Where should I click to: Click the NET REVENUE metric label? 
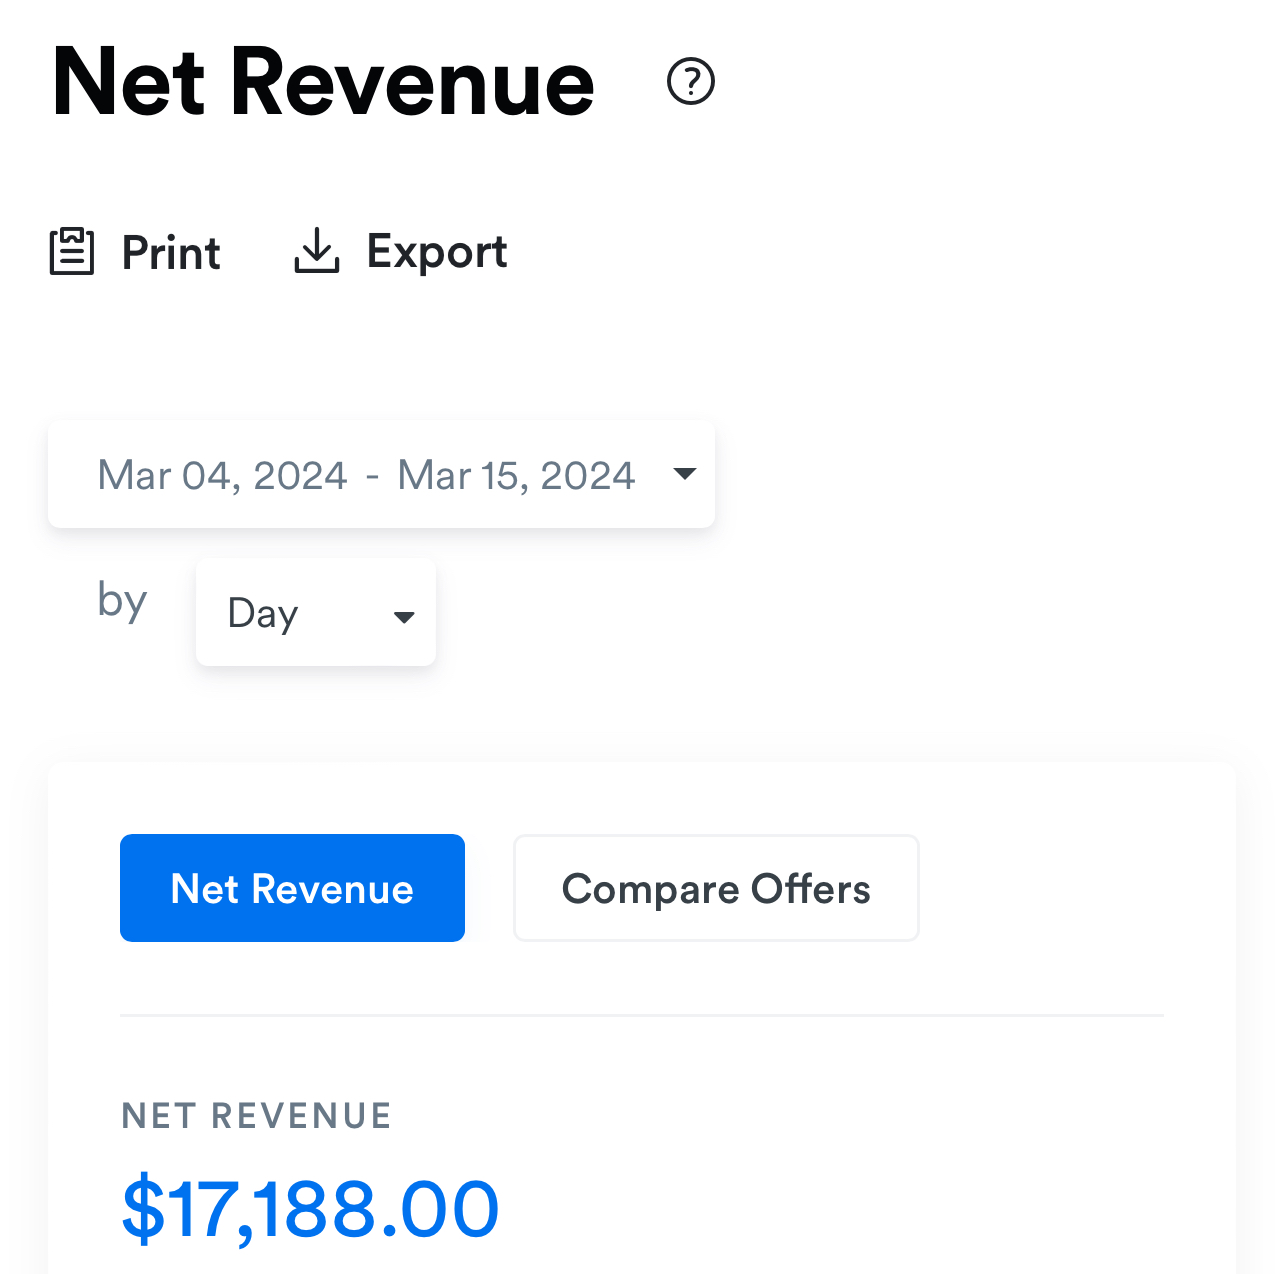[257, 1115]
